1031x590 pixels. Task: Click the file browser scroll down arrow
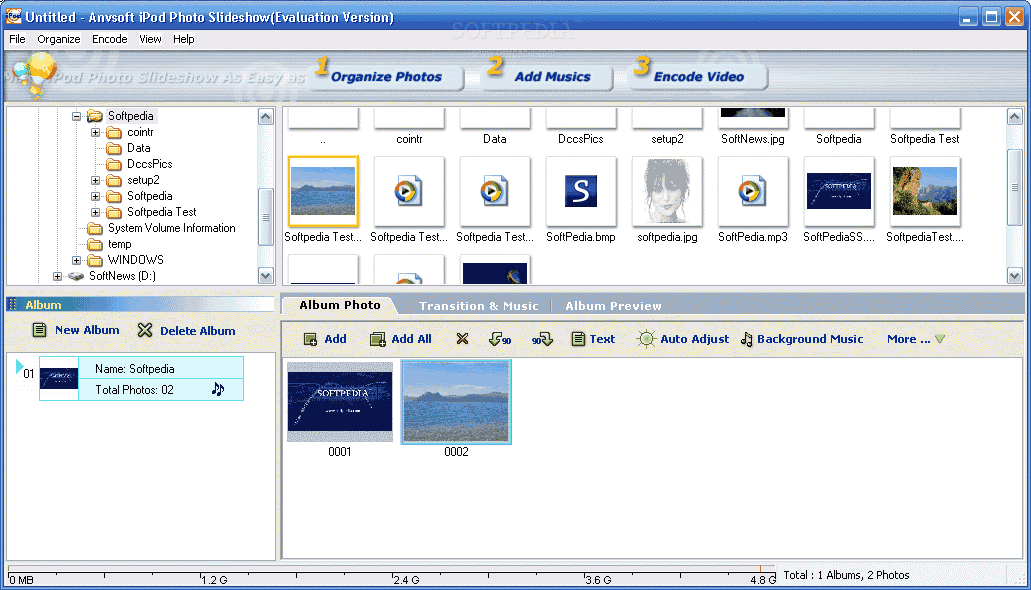click(x=1015, y=276)
